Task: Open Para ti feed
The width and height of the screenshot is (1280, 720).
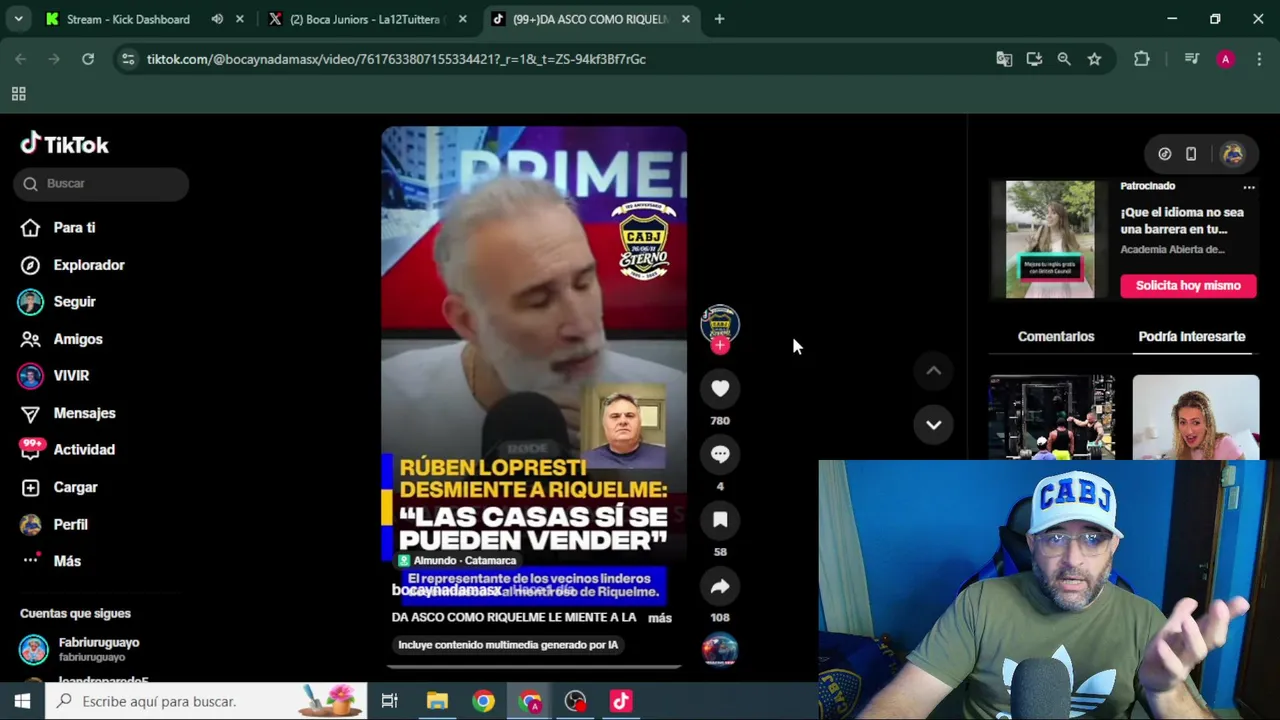Action: pos(74,228)
